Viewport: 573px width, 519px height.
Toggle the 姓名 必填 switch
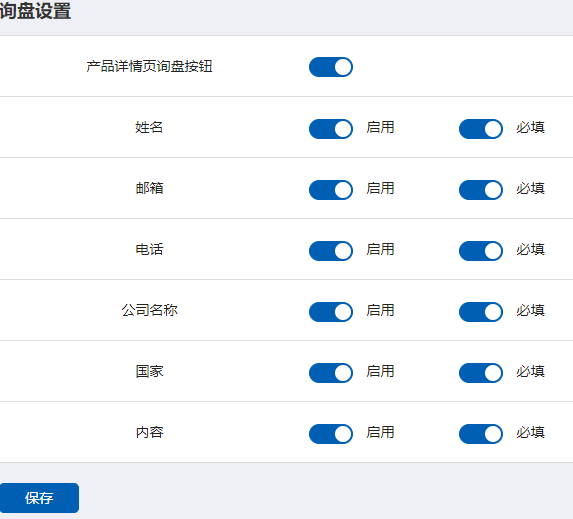(481, 129)
